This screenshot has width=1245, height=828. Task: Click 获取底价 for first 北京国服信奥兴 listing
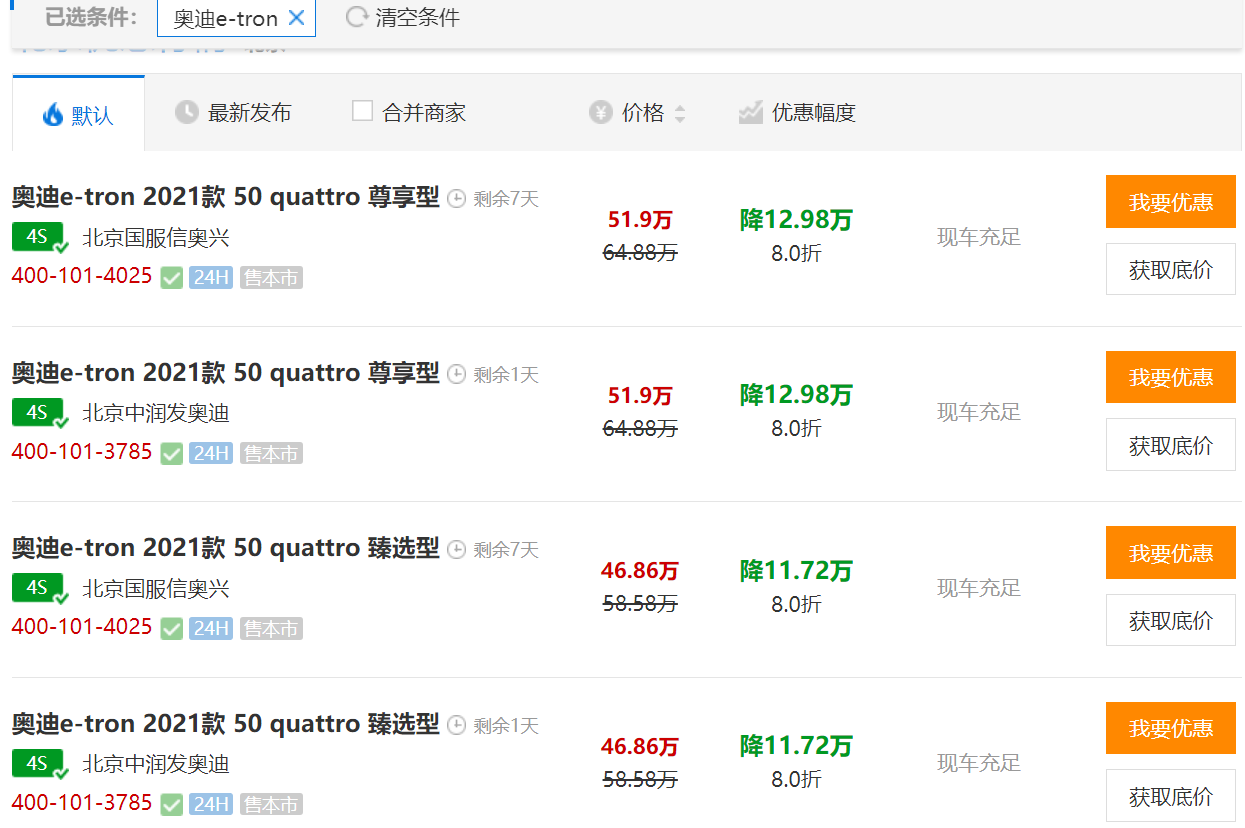tap(1170, 270)
